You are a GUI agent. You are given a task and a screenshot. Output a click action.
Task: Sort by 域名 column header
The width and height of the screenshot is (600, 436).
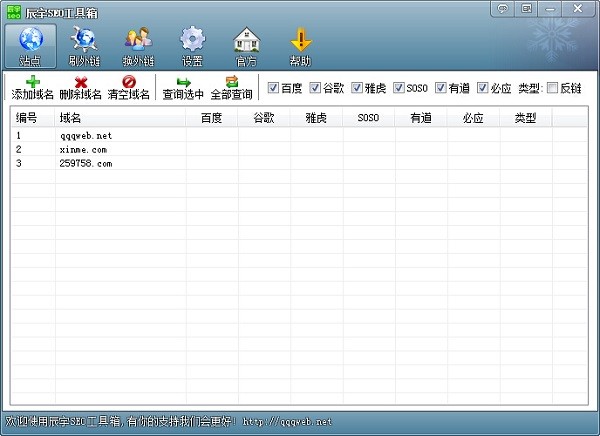pyautogui.click(x=121, y=118)
